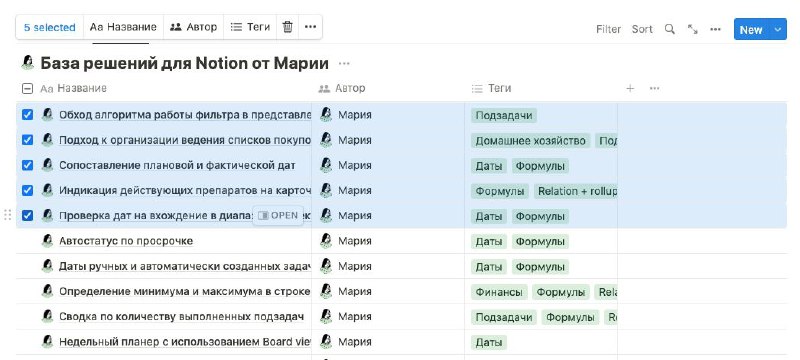Open the search magnifier icon
The width and height of the screenshot is (800, 360).
click(669, 29)
